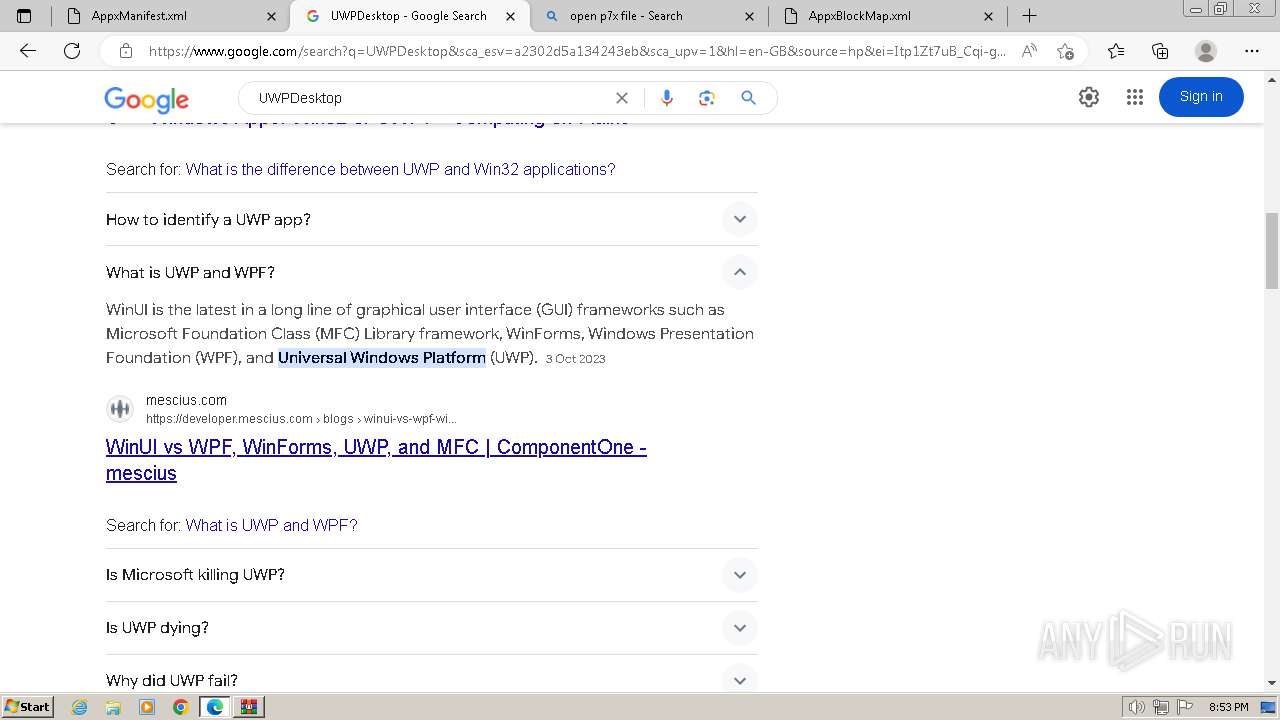Go back using the browser back arrow
Screen dimensions: 1280x720
coord(28,51)
